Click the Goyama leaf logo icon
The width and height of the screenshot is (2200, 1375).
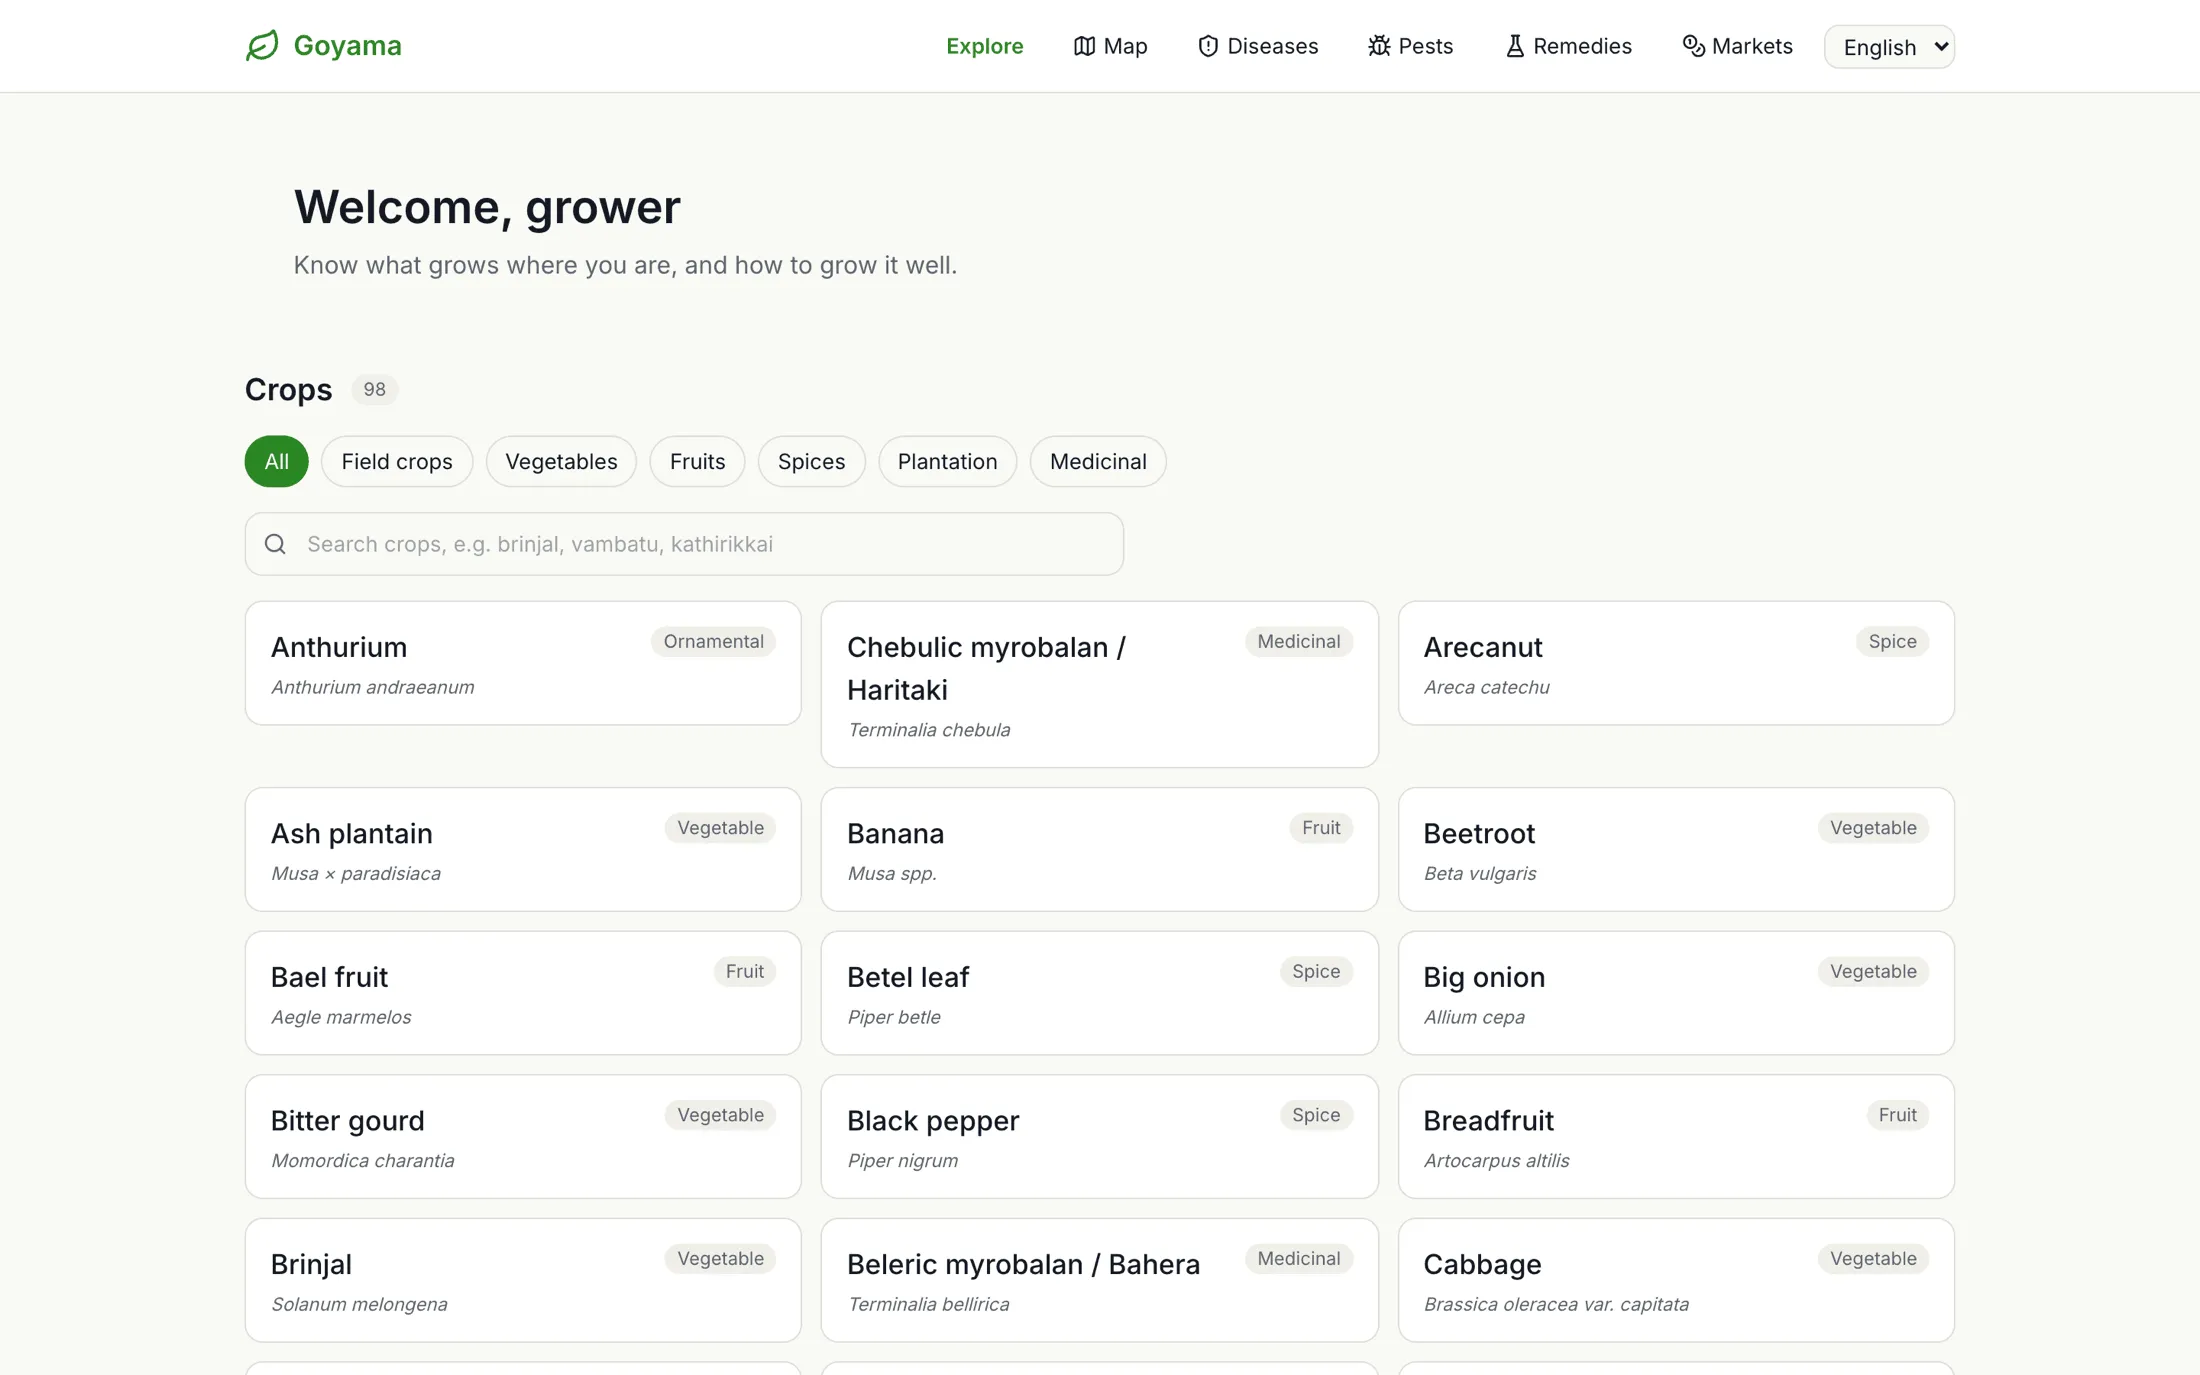coord(262,46)
